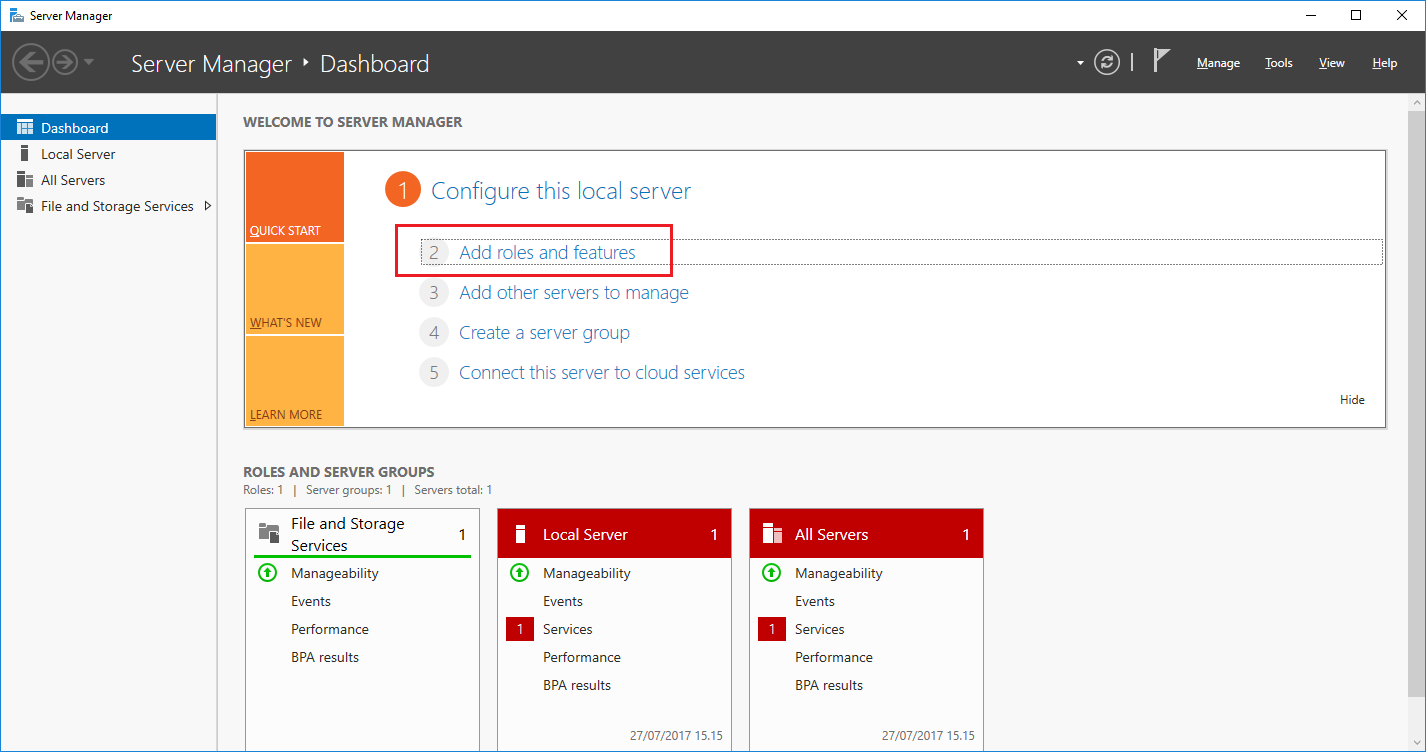Open the Dashboard sidebar icon
Image resolution: width=1426 pixels, height=752 pixels.
pyautogui.click(x=27, y=127)
